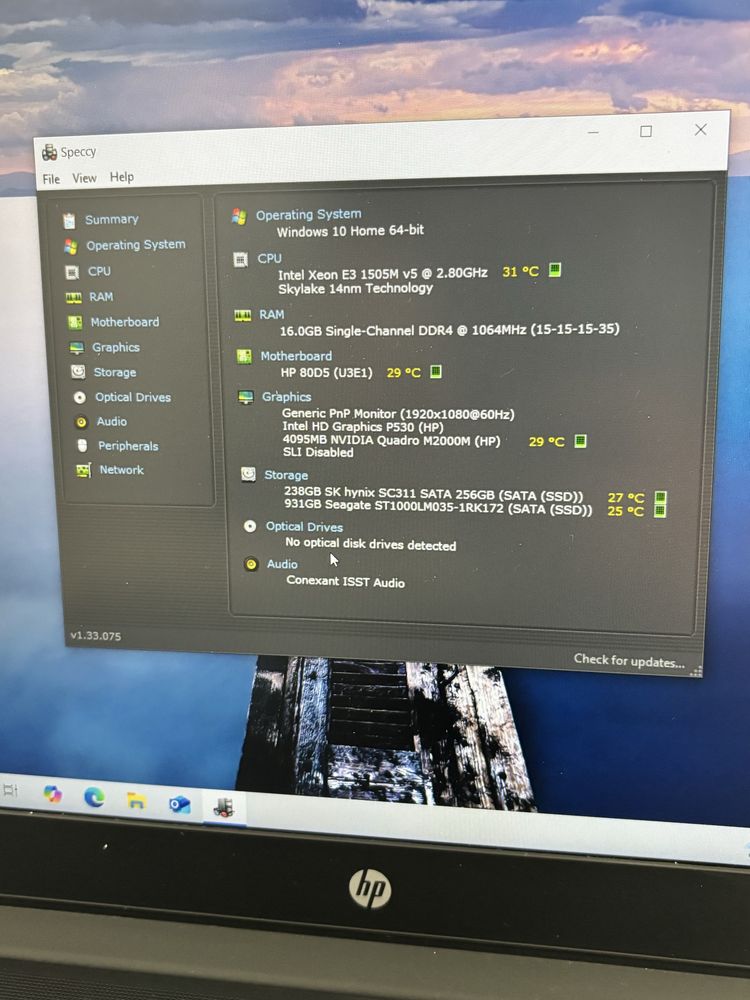This screenshot has height=1000, width=750.
Task: Click the Quadro M2000M temperature indicator icon
Action: (580, 441)
